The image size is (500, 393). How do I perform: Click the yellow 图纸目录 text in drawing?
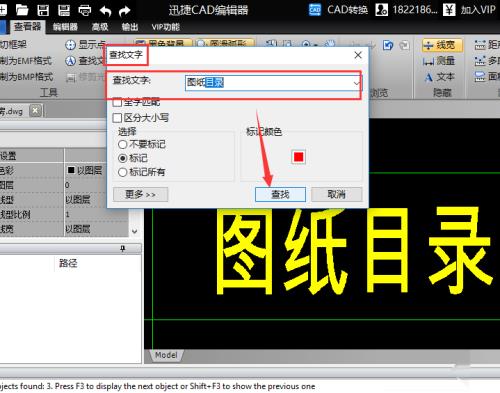[x=354, y=251]
